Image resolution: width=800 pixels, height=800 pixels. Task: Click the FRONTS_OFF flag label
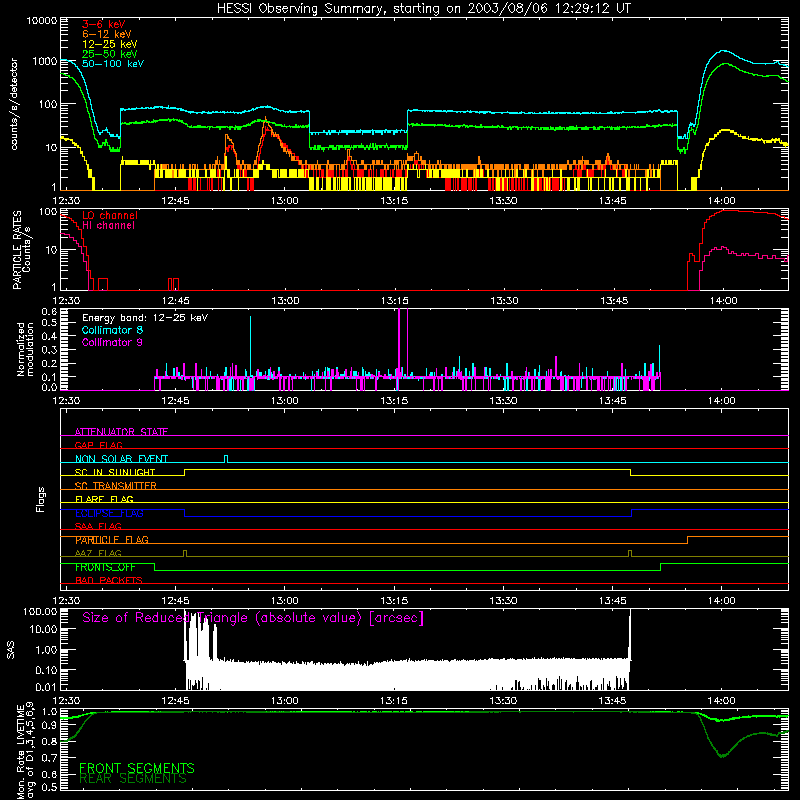[x=105, y=567]
